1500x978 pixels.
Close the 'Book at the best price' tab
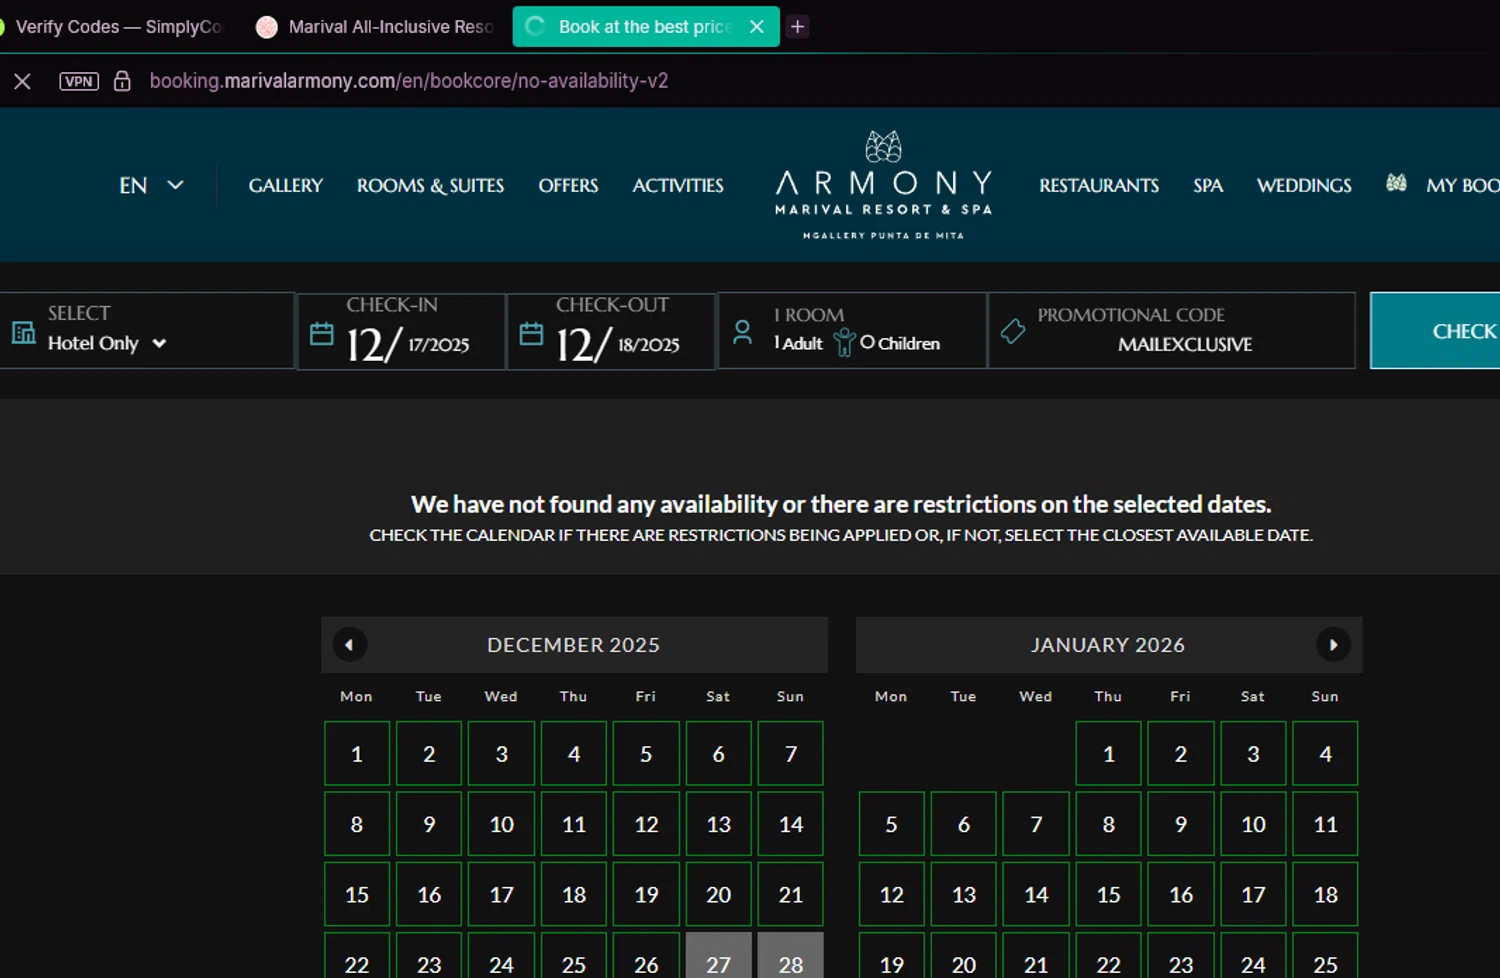757,27
